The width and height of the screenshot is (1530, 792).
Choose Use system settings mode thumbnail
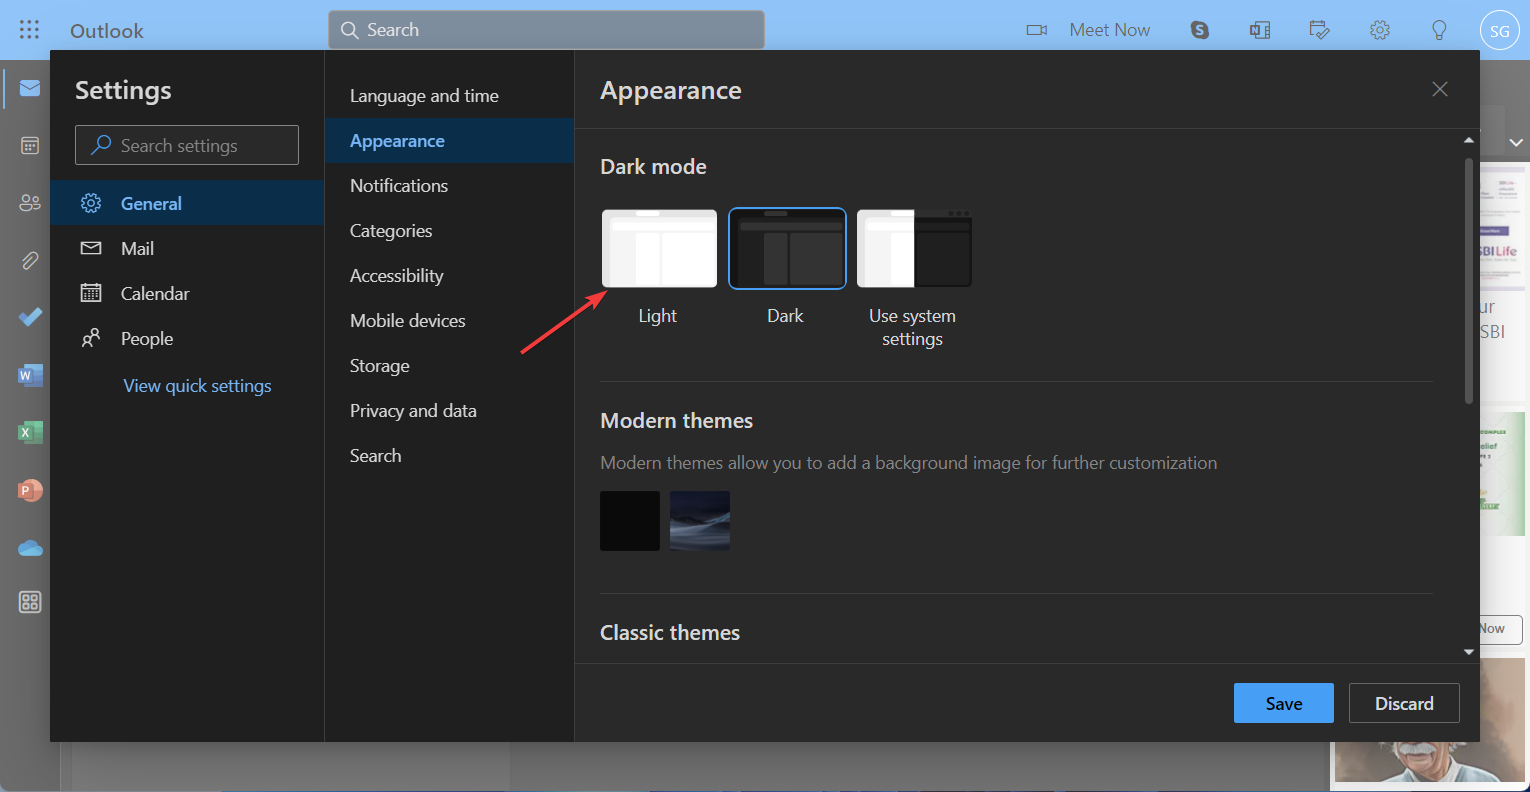(914, 248)
